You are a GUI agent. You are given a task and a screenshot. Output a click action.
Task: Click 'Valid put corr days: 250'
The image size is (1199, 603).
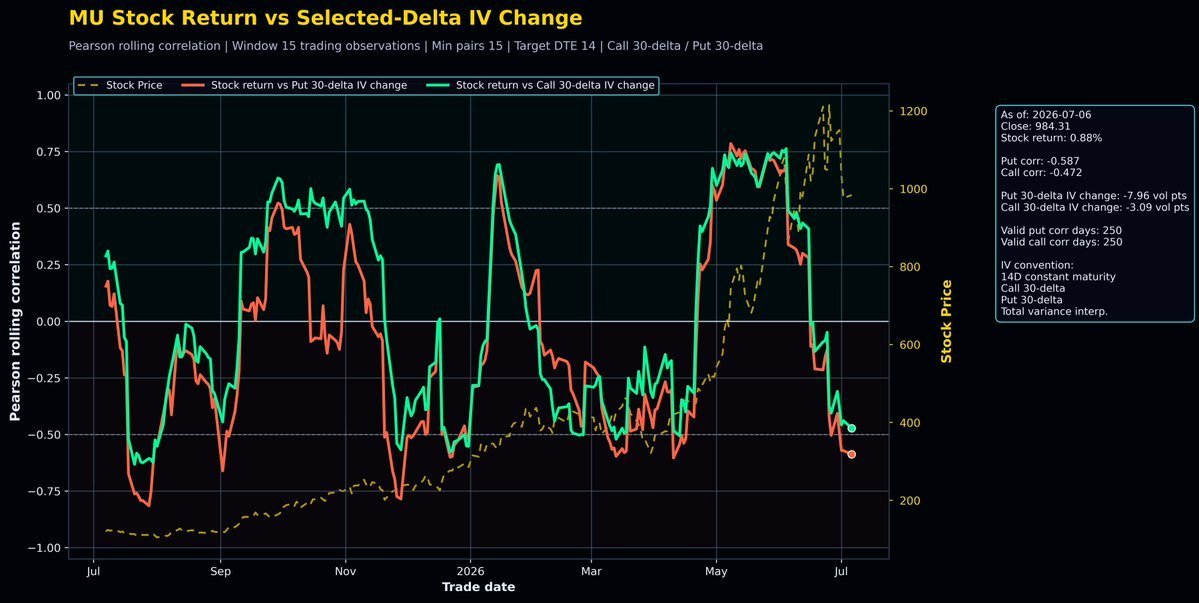[x=1061, y=230]
